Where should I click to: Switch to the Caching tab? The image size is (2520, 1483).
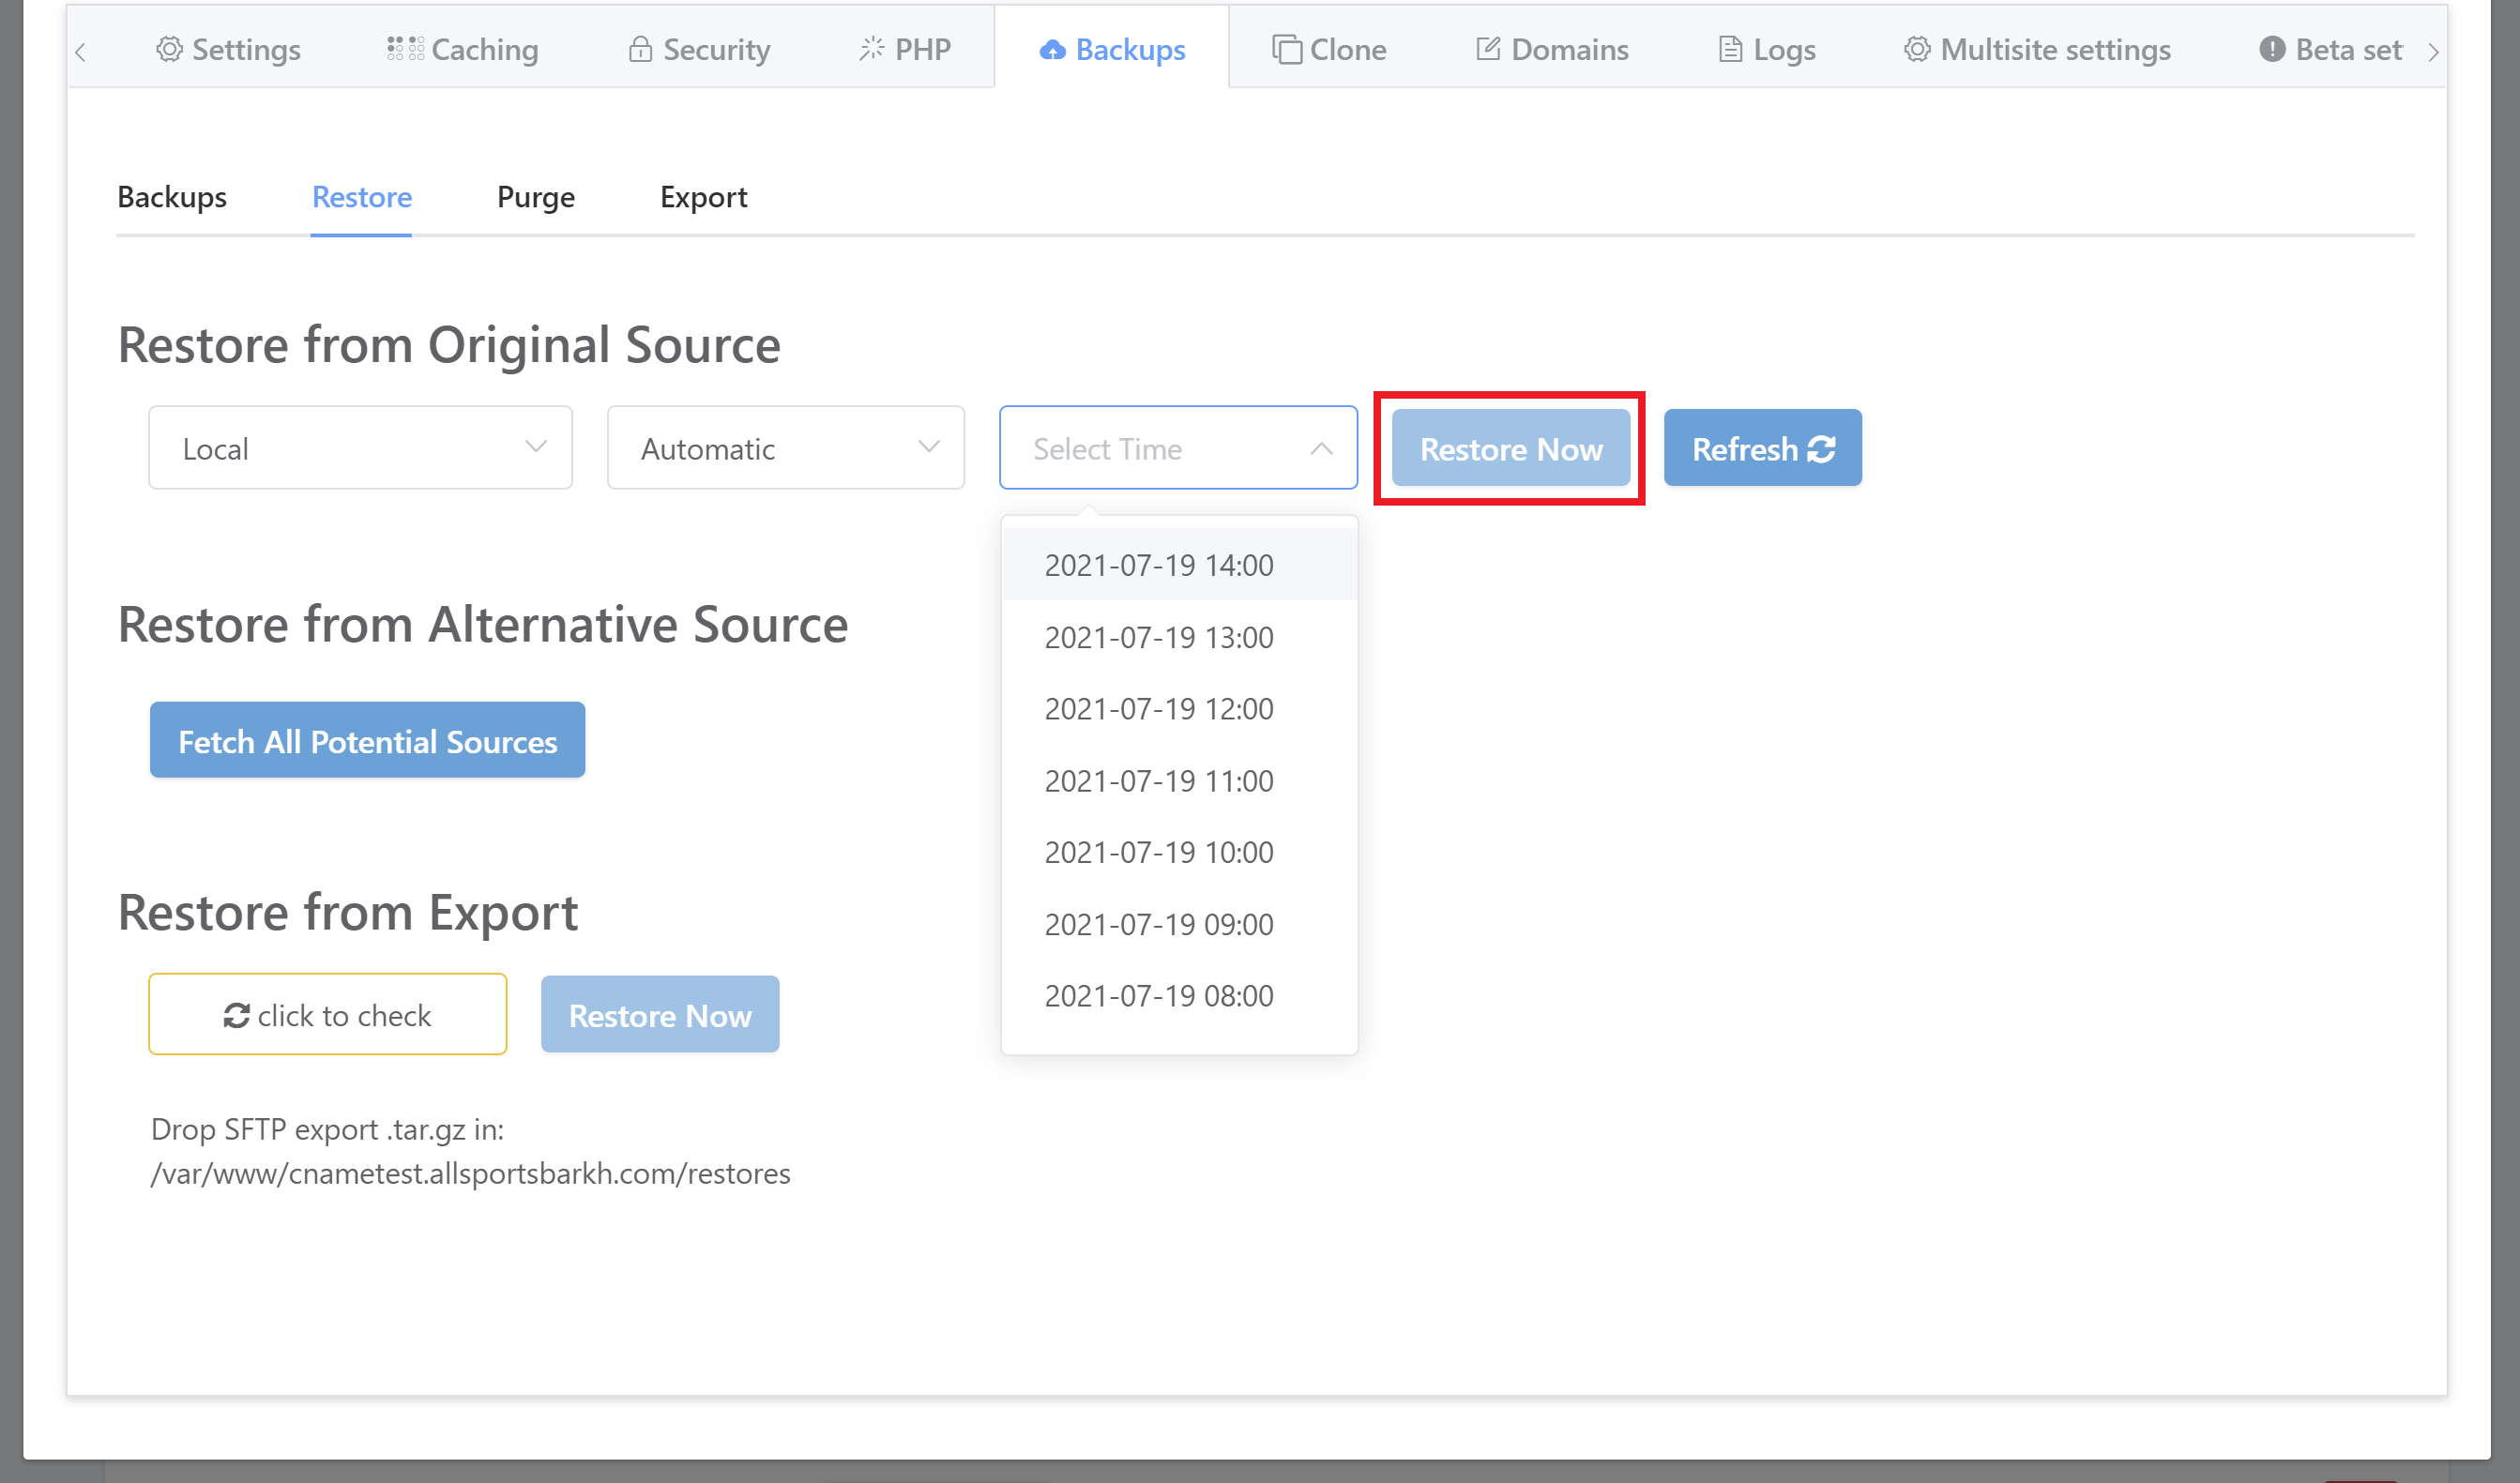463,49
